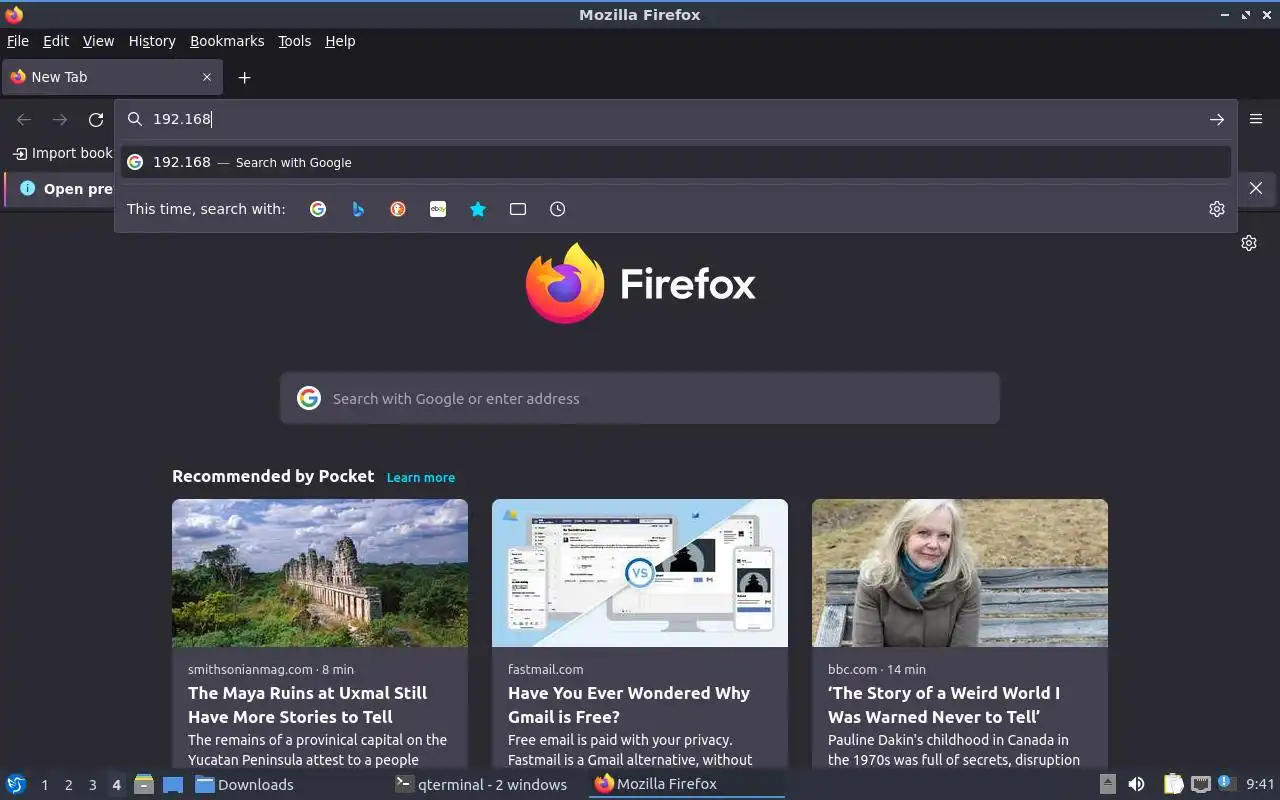Open the volume control tray icon
This screenshot has width=1280, height=800.
pos(1136,784)
